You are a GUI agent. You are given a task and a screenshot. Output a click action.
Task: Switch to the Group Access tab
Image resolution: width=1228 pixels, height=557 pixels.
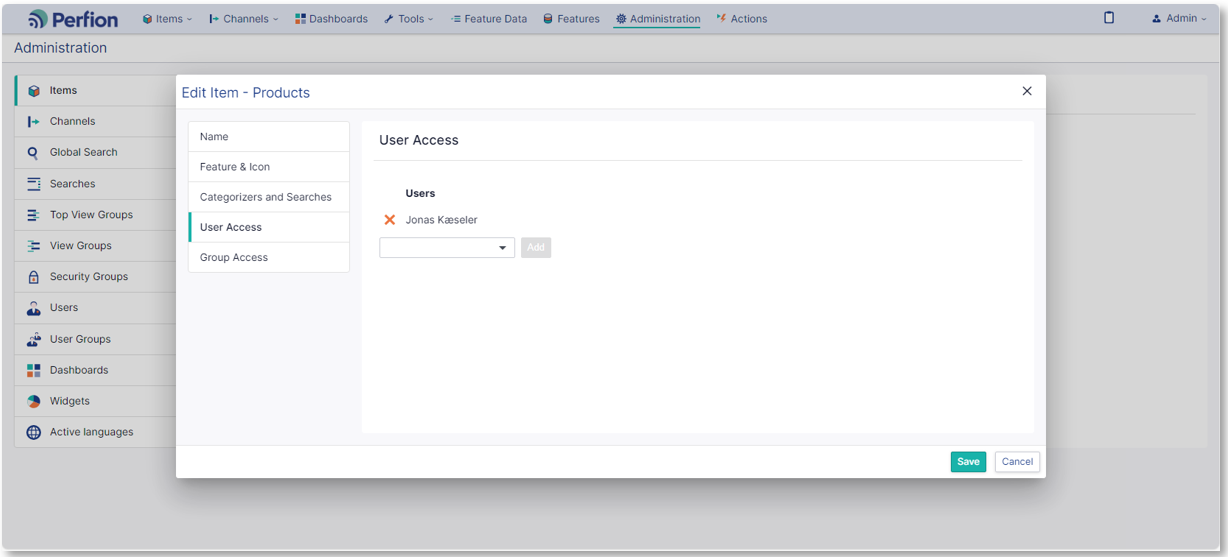(x=269, y=257)
